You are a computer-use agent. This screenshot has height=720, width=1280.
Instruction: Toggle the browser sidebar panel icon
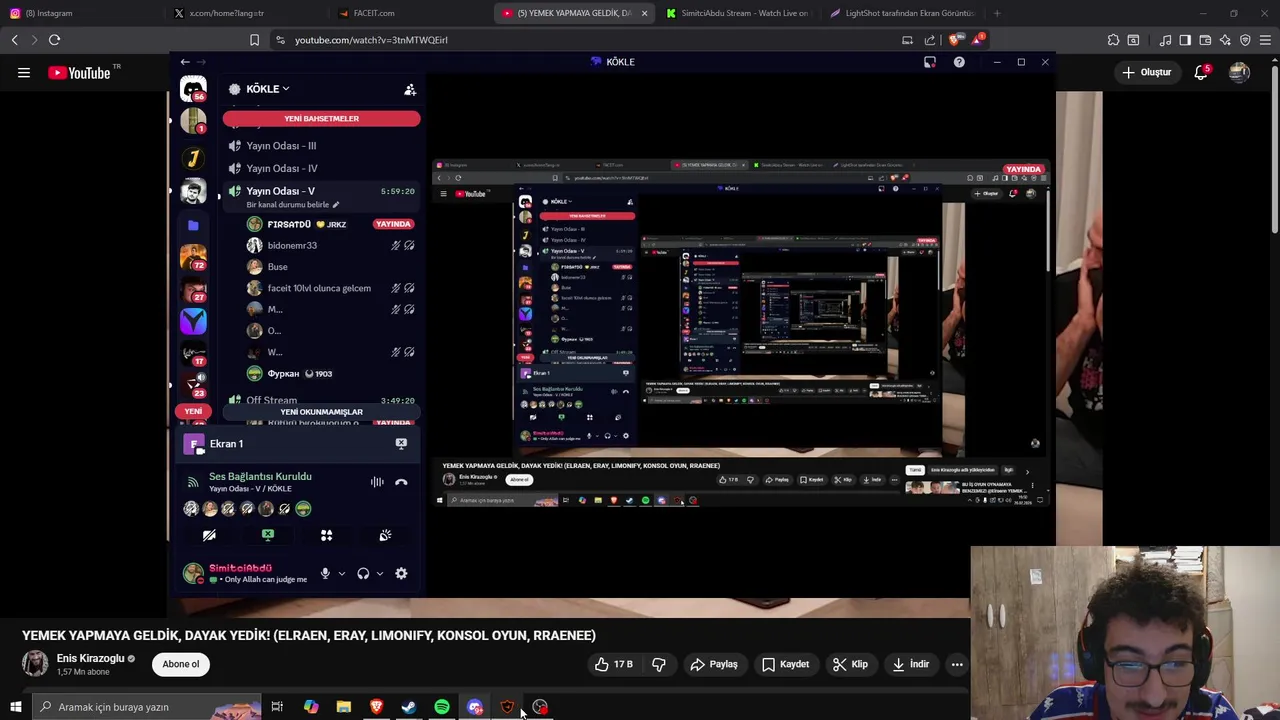coord(1185,40)
